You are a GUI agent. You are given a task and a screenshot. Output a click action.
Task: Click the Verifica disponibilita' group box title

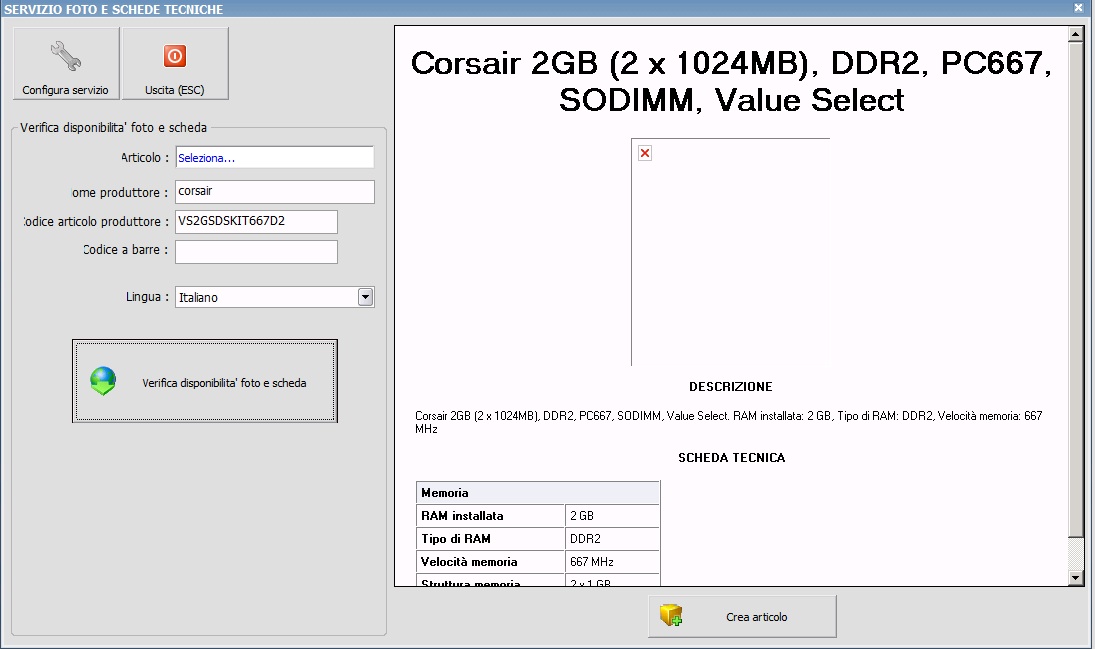pyautogui.click(x=113, y=128)
